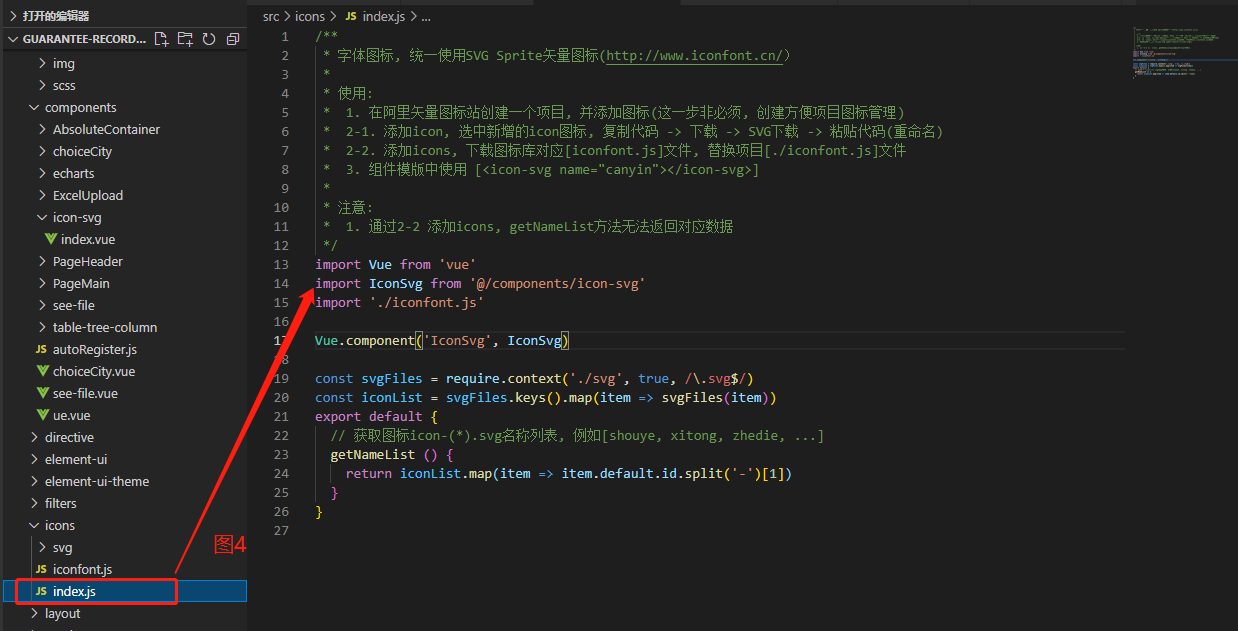Viewport: 1238px width, 631px height.
Task: Open the http://www.iconfont.cn/ link in comment
Action: coord(695,56)
